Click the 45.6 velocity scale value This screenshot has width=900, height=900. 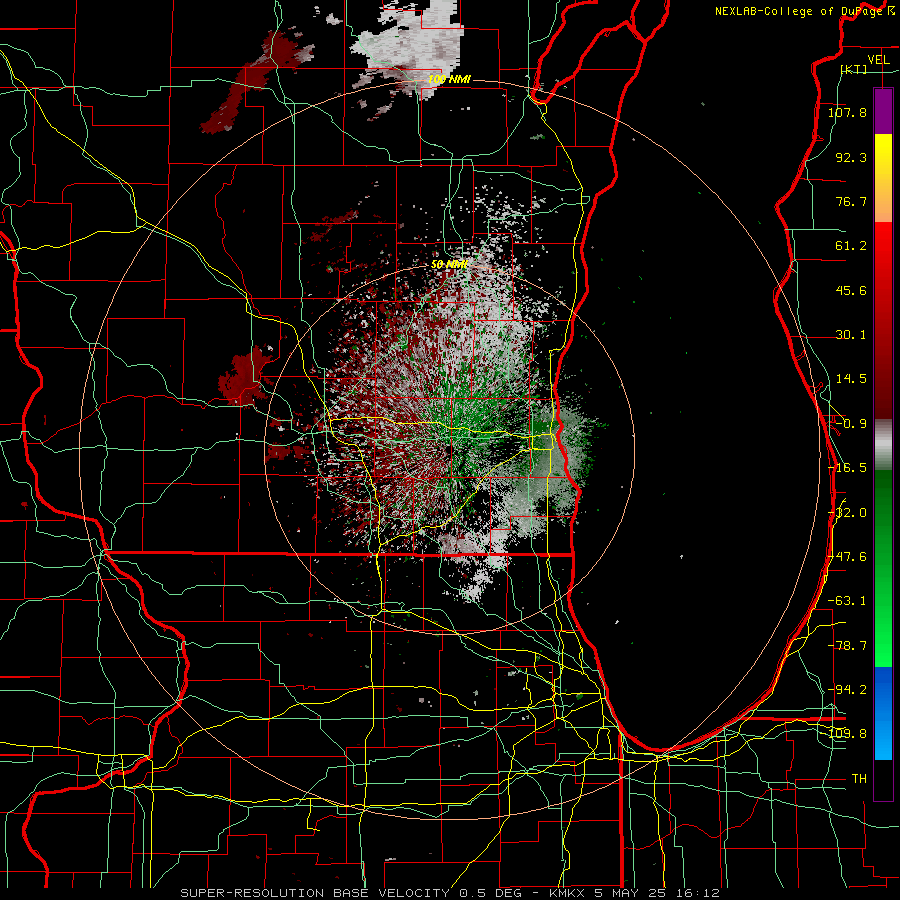point(851,290)
